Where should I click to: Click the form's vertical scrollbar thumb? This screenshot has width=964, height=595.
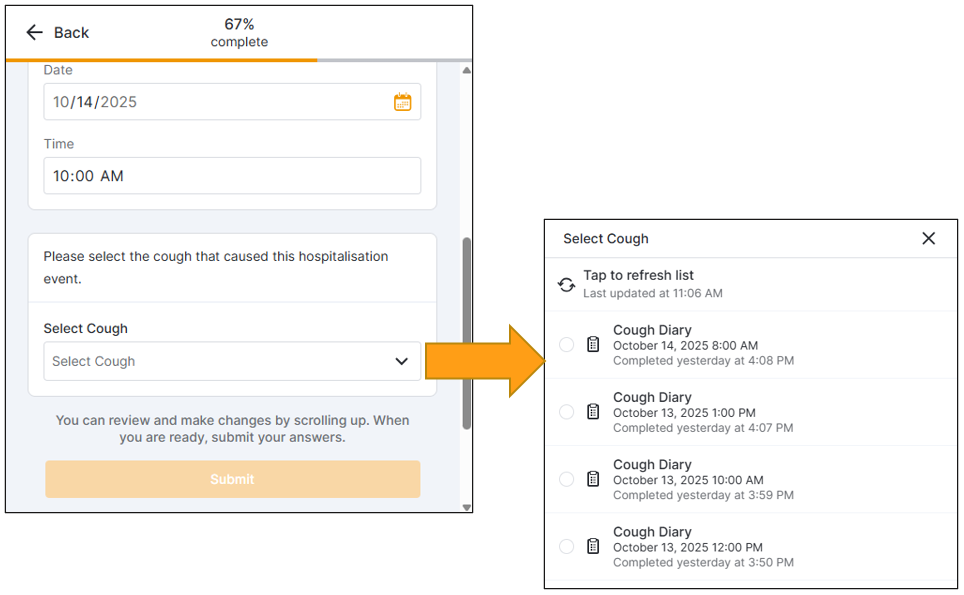[466, 330]
